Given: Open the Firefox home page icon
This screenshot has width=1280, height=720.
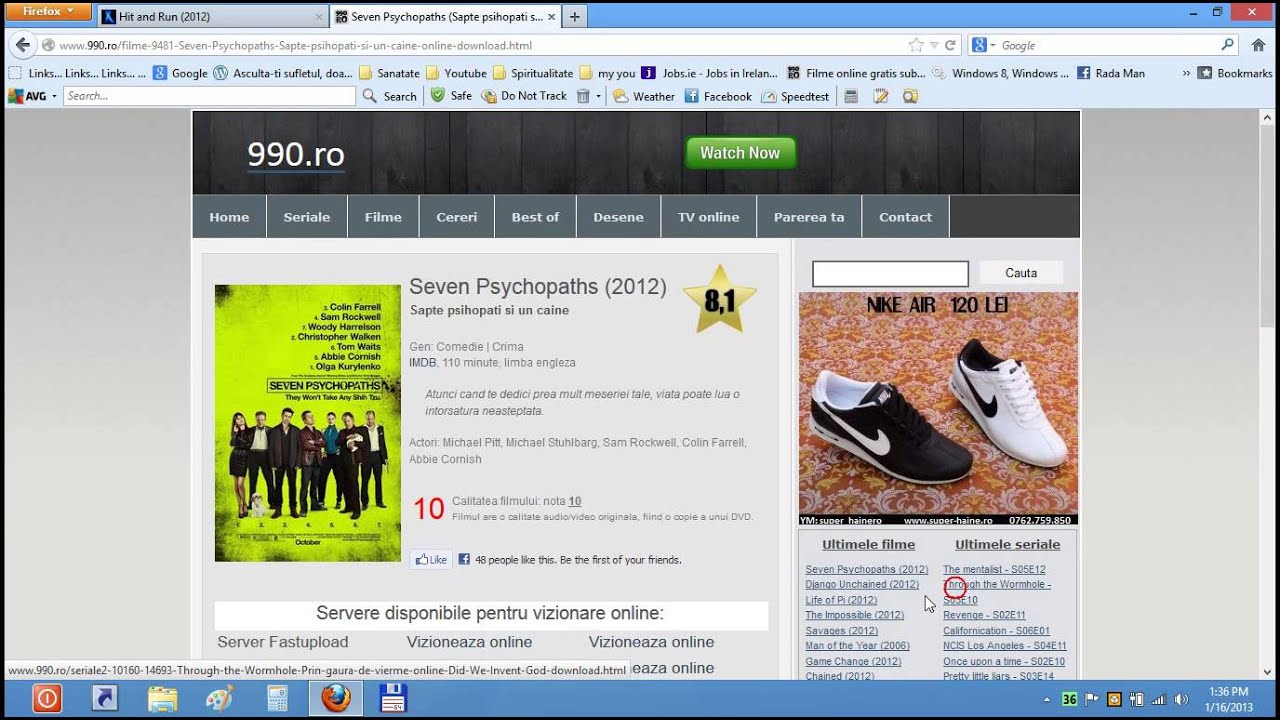Looking at the screenshot, I should click(x=1258, y=45).
